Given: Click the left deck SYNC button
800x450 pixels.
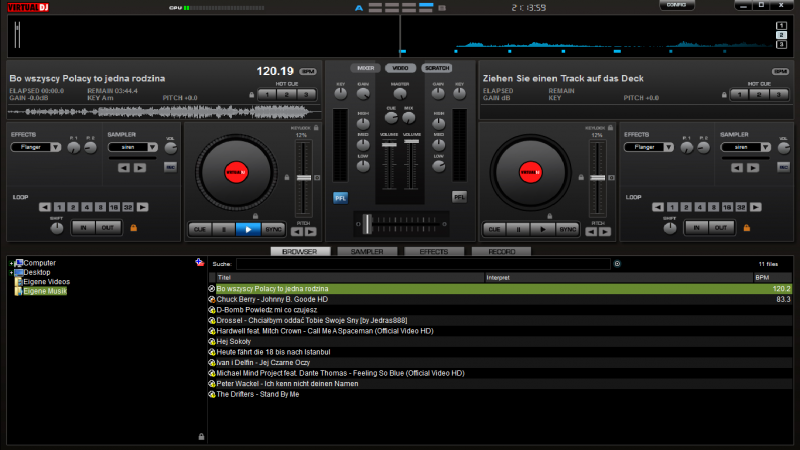Looking at the screenshot, I should 274,229.
